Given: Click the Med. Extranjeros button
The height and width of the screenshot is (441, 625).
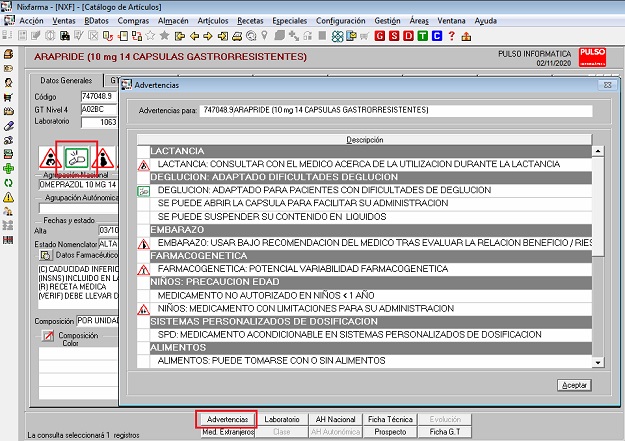Looking at the screenshot, I should 227,432.
